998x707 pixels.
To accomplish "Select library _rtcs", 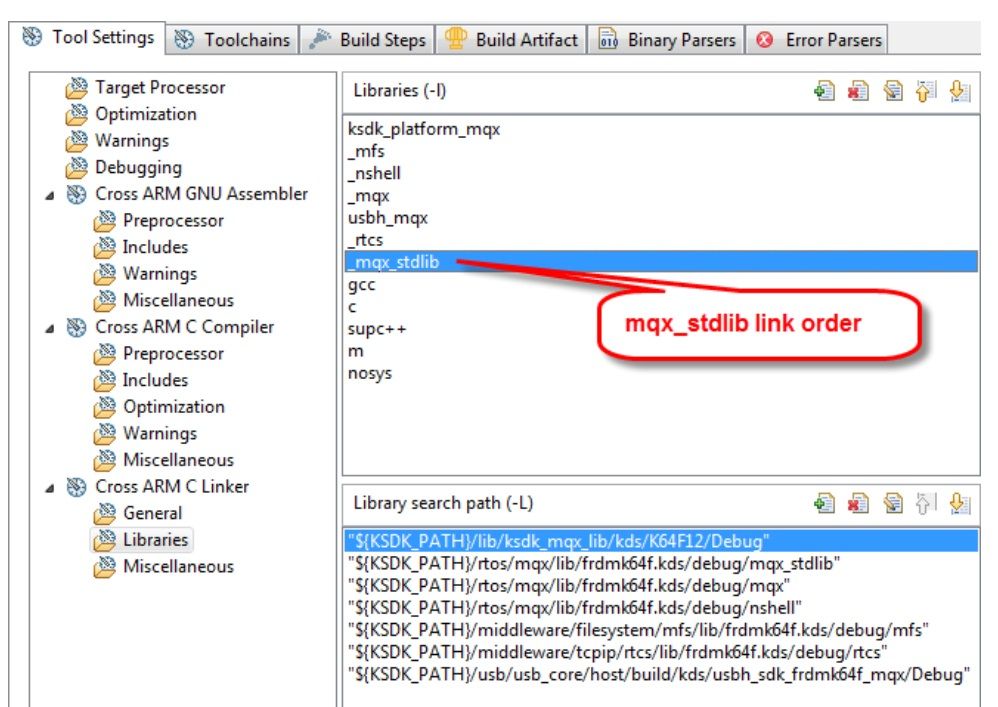I will click(x=661, y=241).
